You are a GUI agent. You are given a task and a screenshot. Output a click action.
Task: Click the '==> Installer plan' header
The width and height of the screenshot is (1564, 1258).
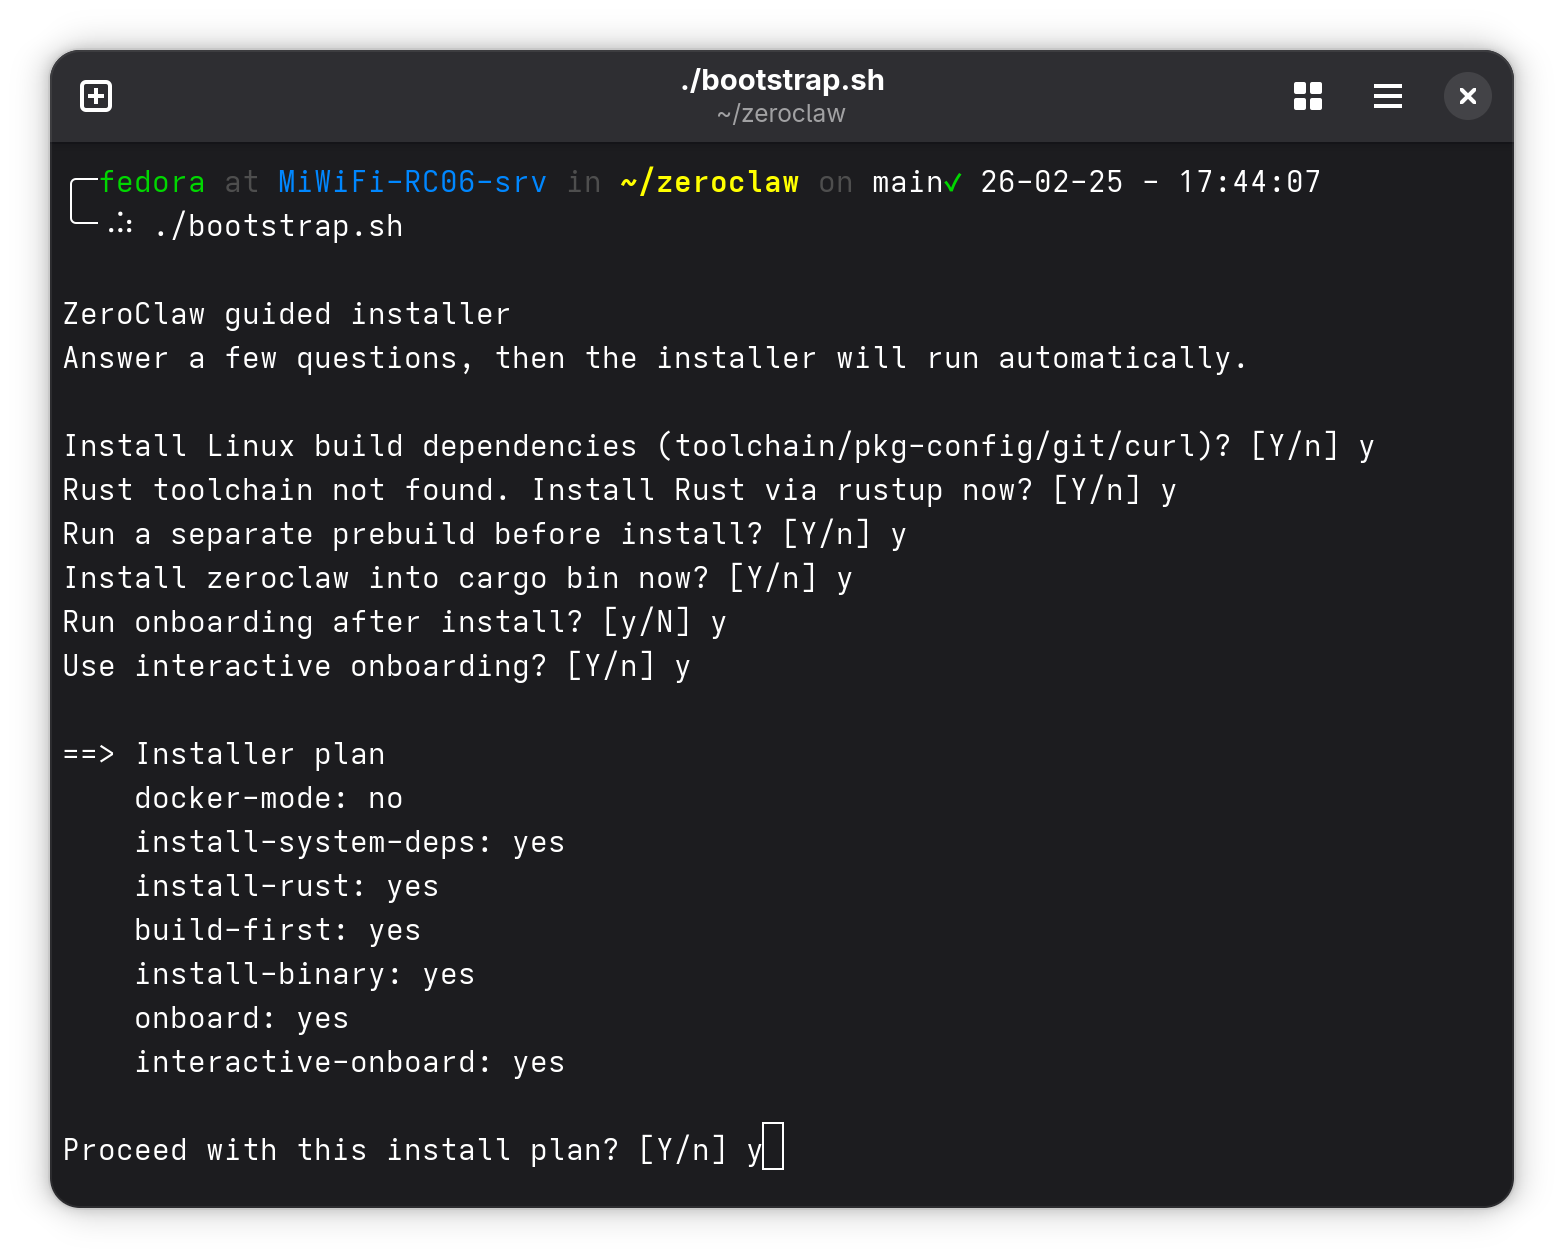tap(224, 754)
